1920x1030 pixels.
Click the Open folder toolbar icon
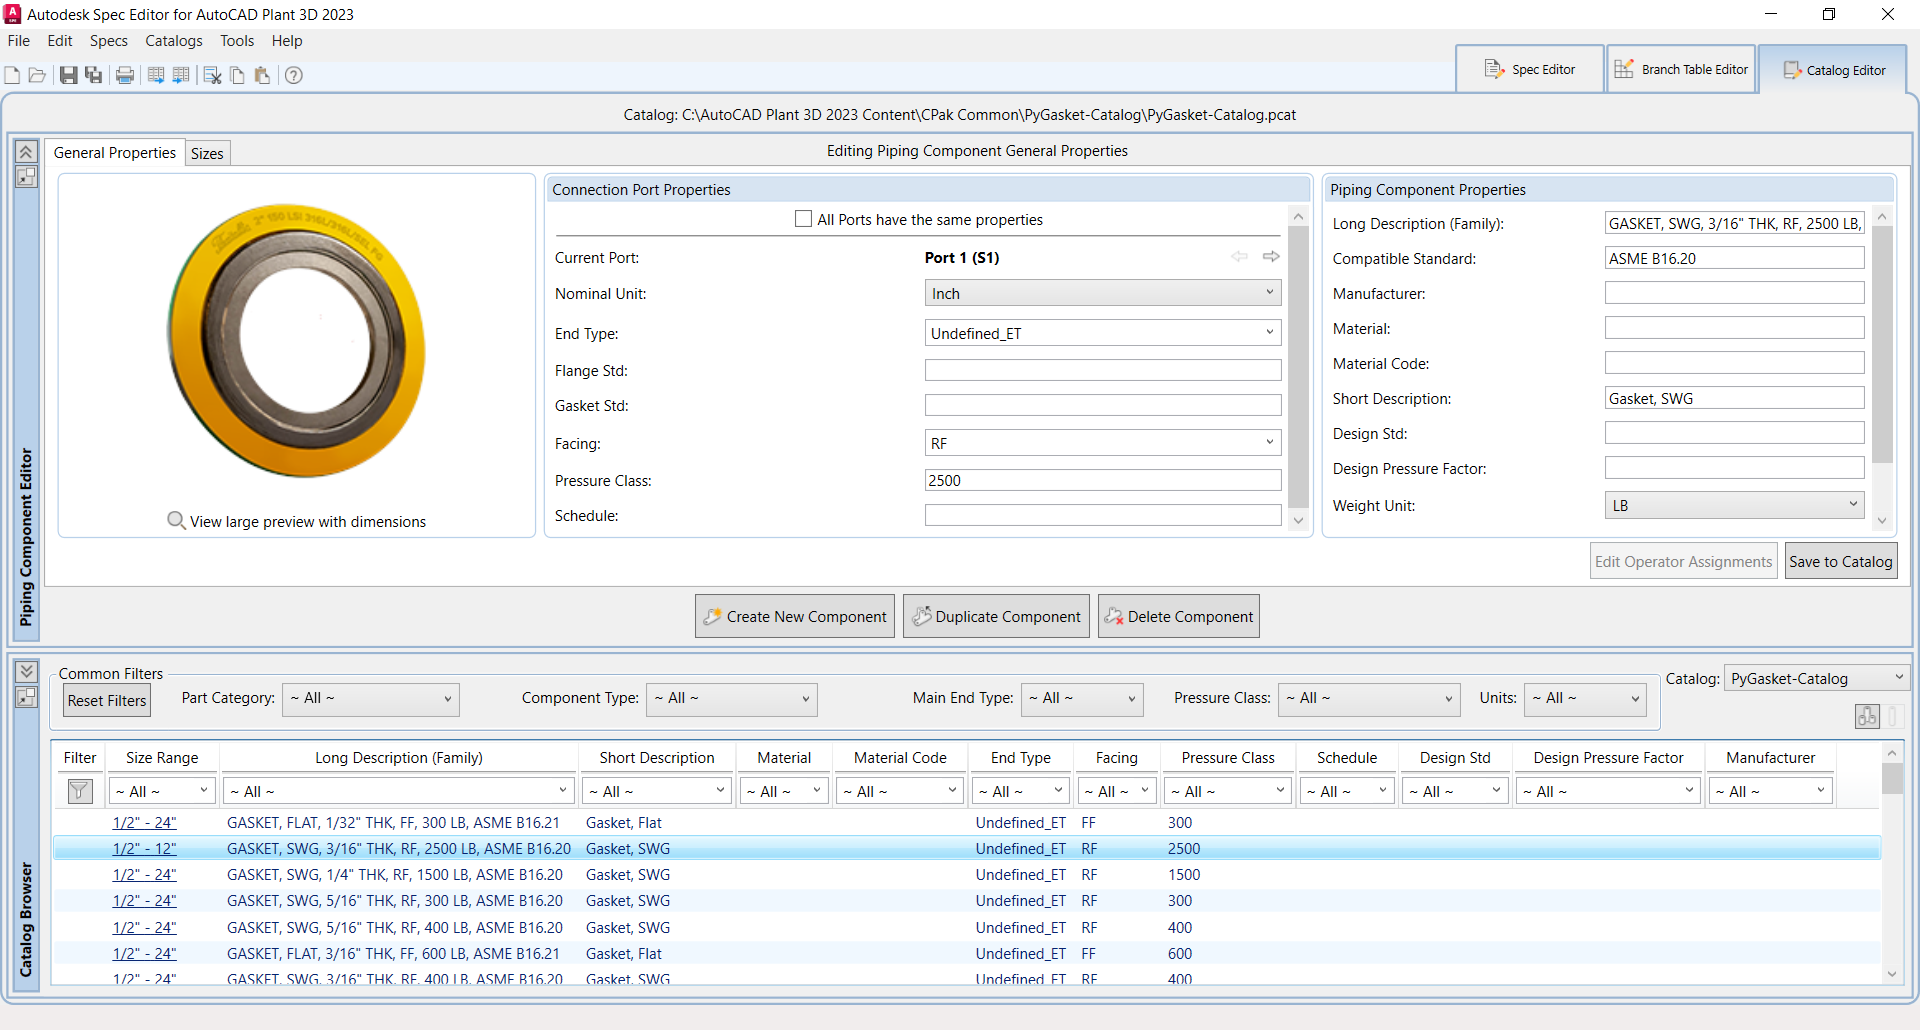click(x=37, y=75)
